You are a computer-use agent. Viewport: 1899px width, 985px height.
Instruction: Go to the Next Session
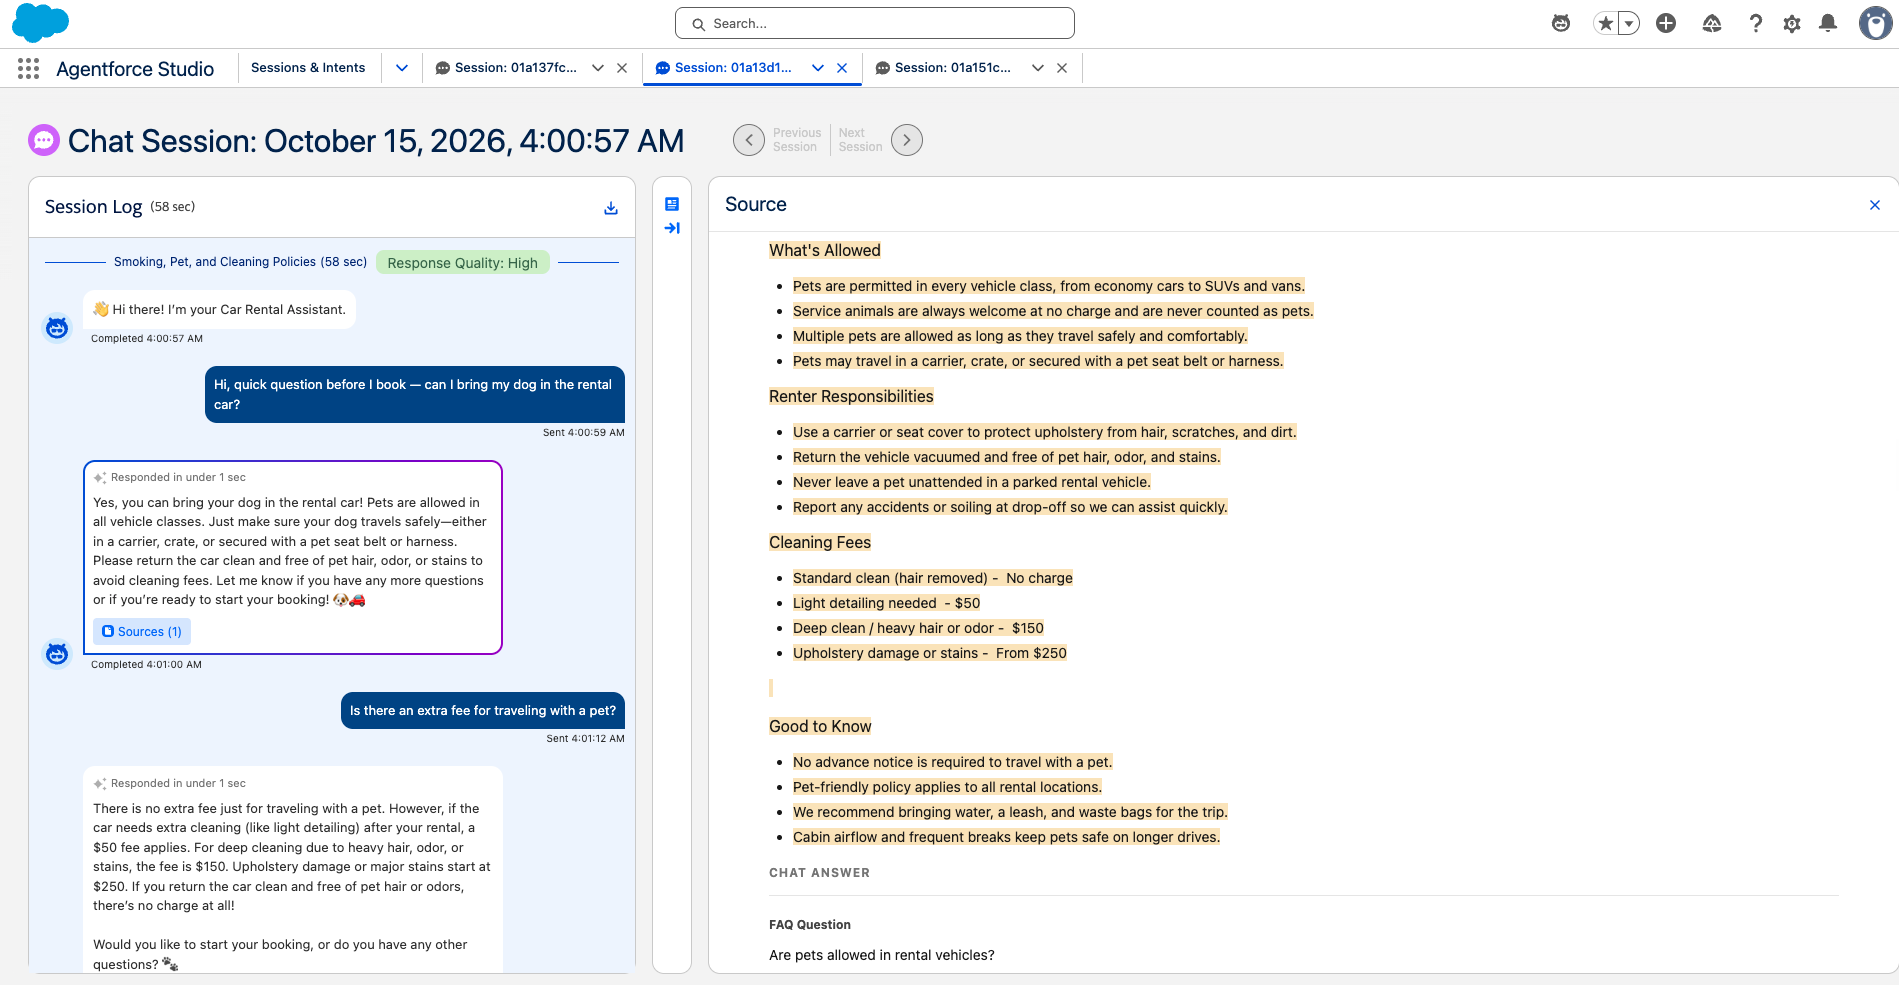pos(907,140)
